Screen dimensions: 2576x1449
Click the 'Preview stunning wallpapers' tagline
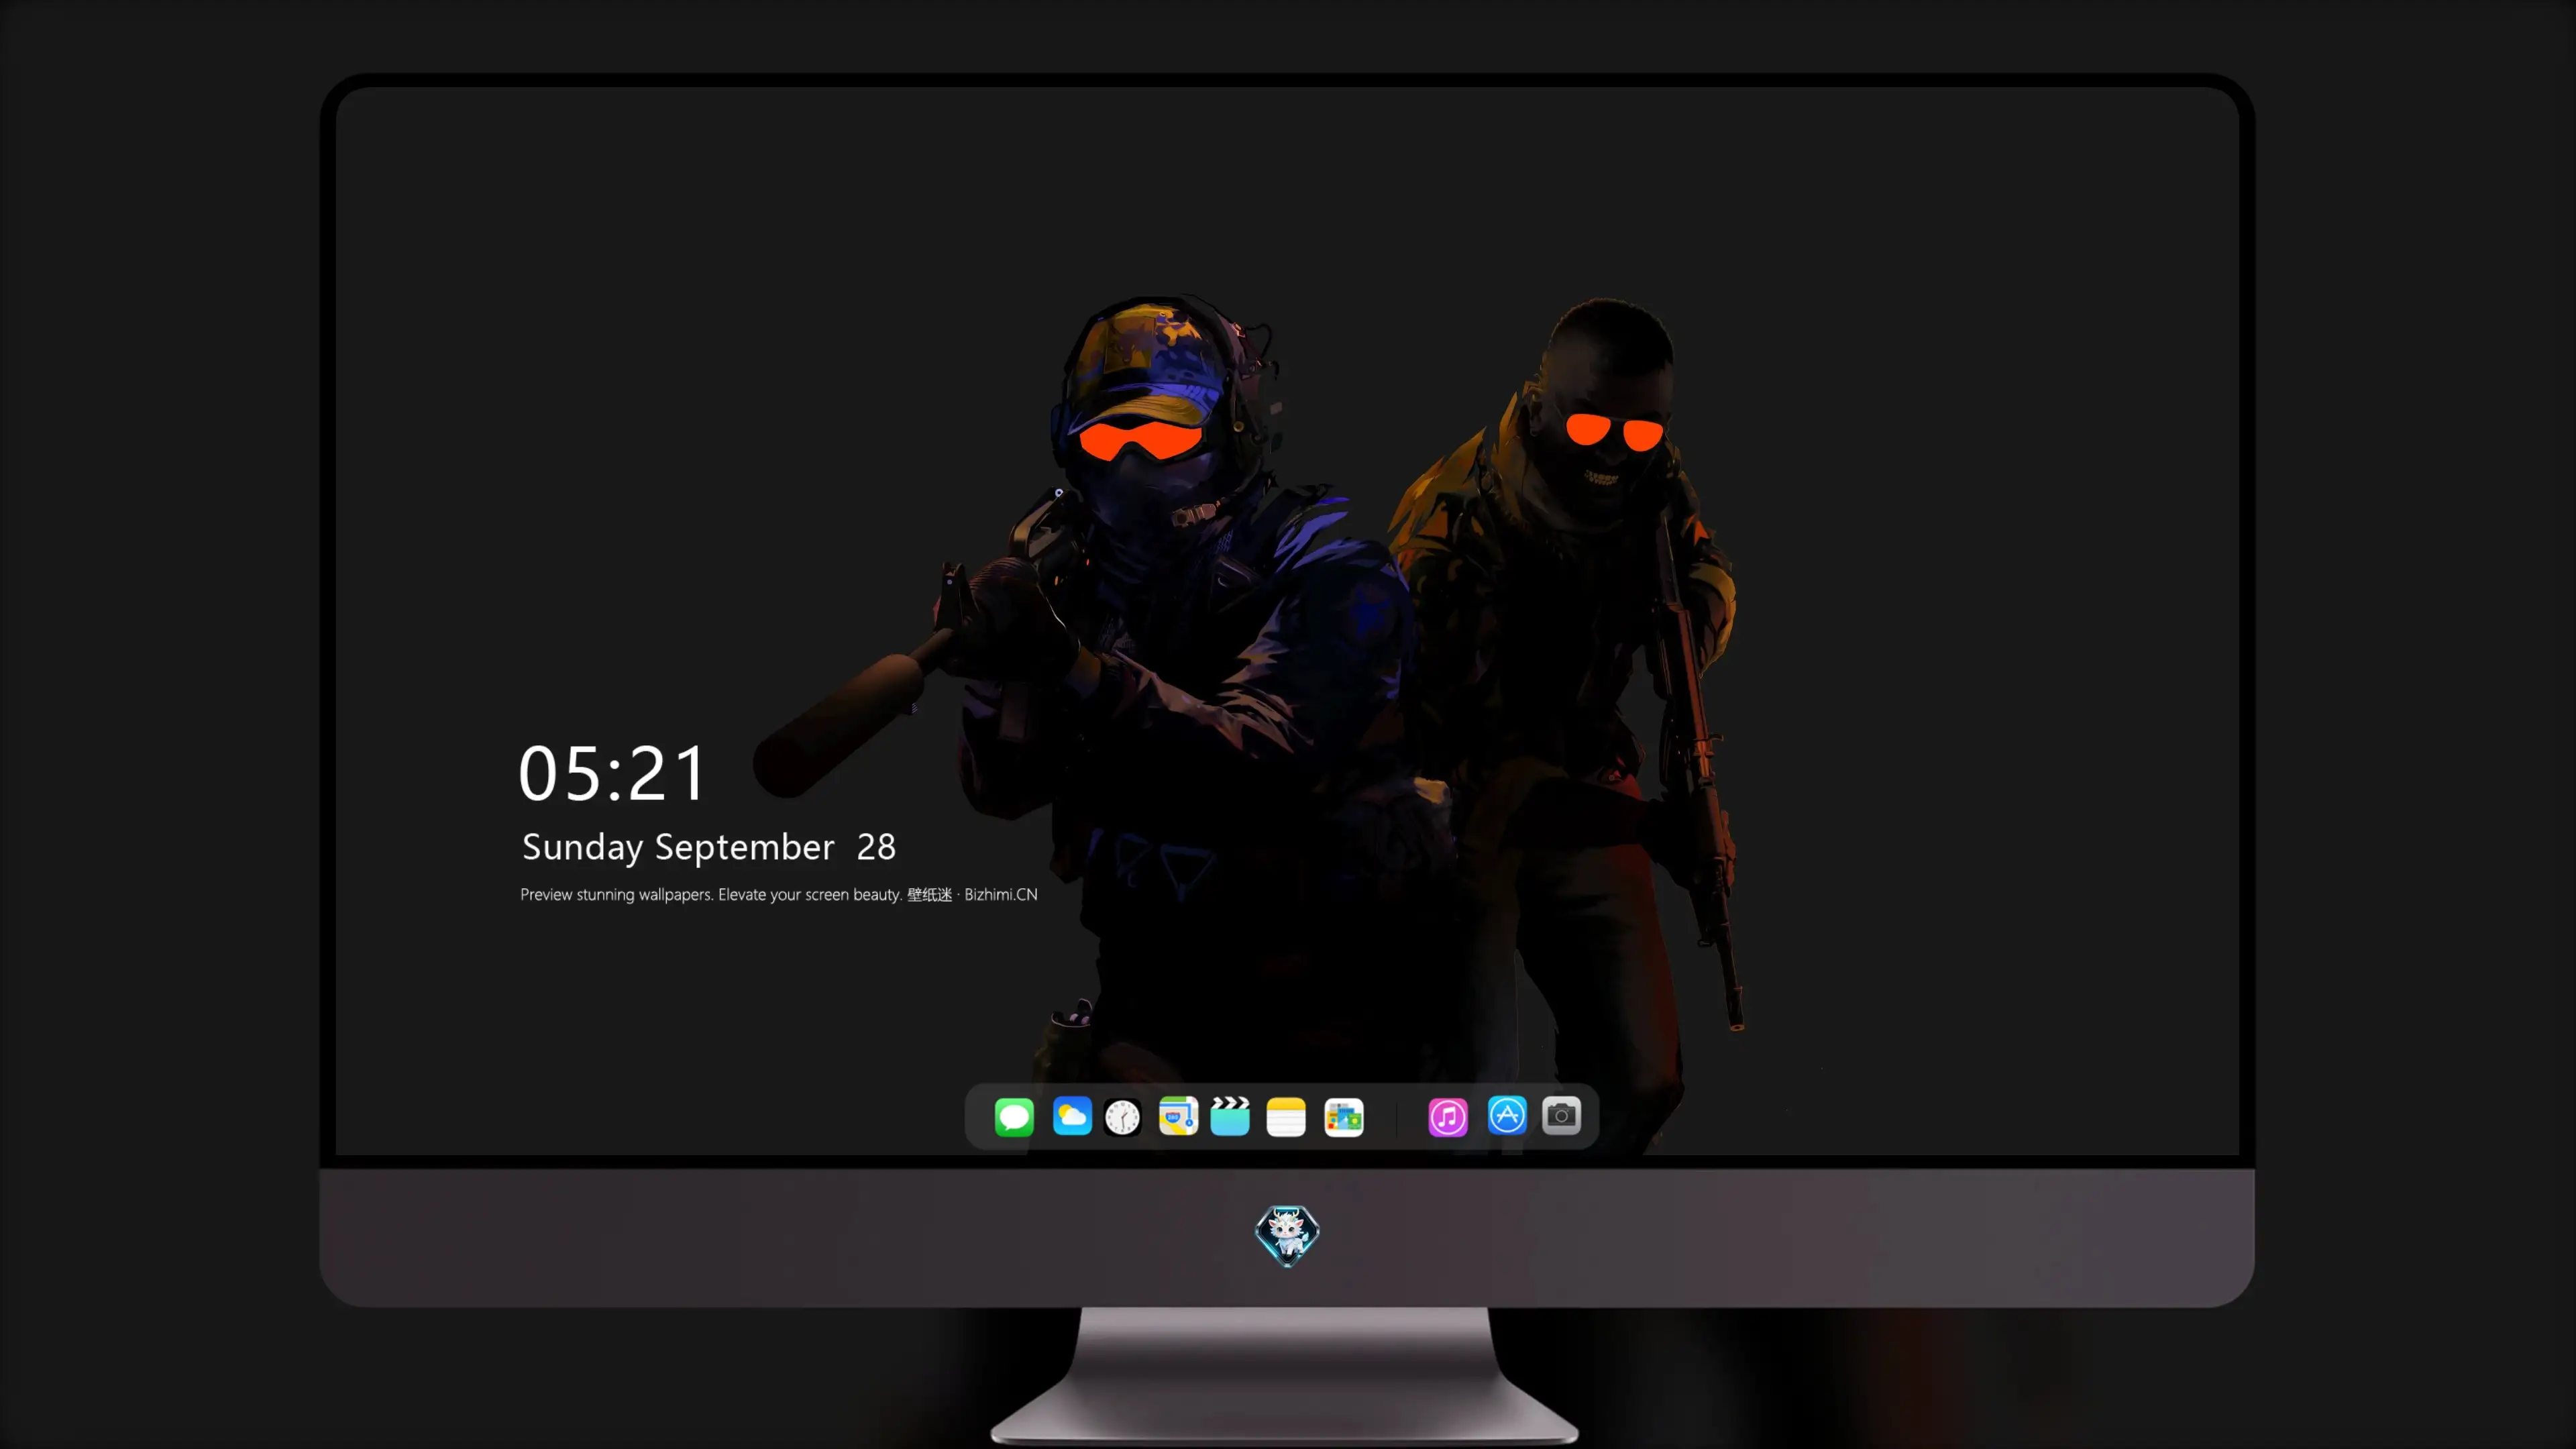click(x=779, y=894)
